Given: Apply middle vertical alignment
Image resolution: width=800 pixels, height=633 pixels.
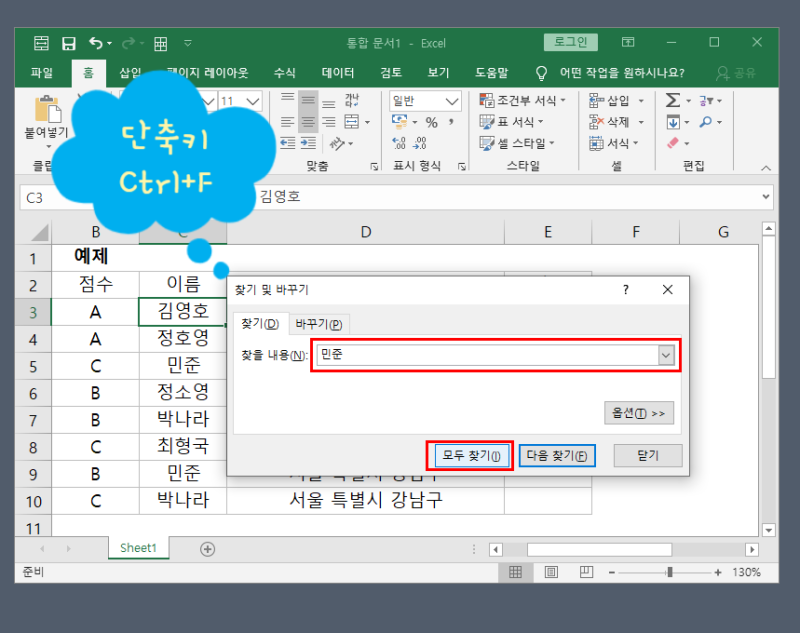Looking at the screenshot, I should (x=308, y=101).
